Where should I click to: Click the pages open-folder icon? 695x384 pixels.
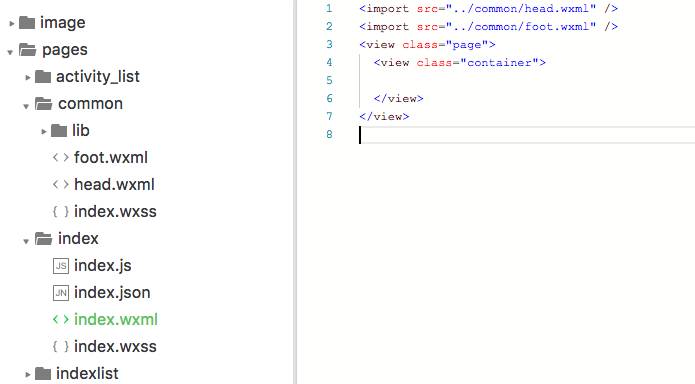[27, 50]
